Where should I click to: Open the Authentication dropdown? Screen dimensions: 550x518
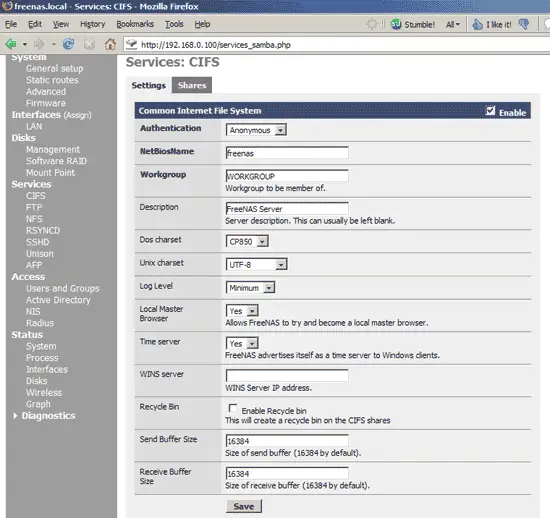tap(256, 130)
